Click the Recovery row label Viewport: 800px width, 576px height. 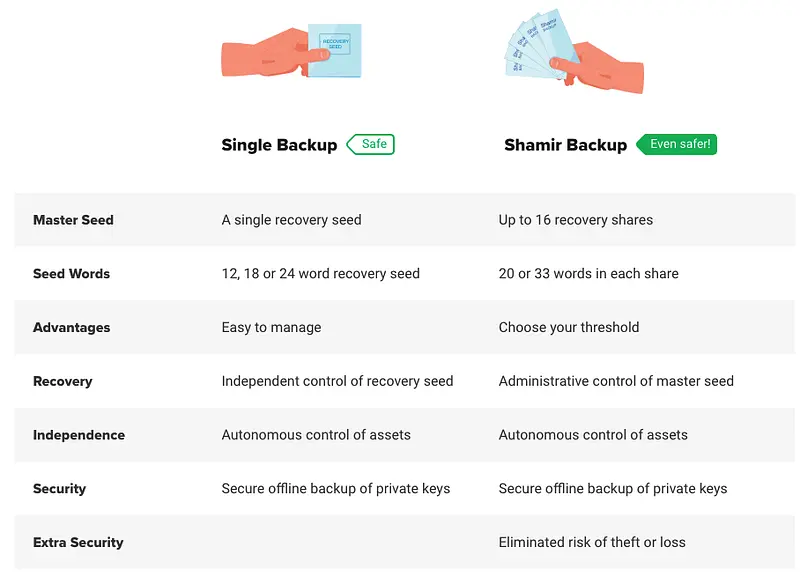click(62, 381)
